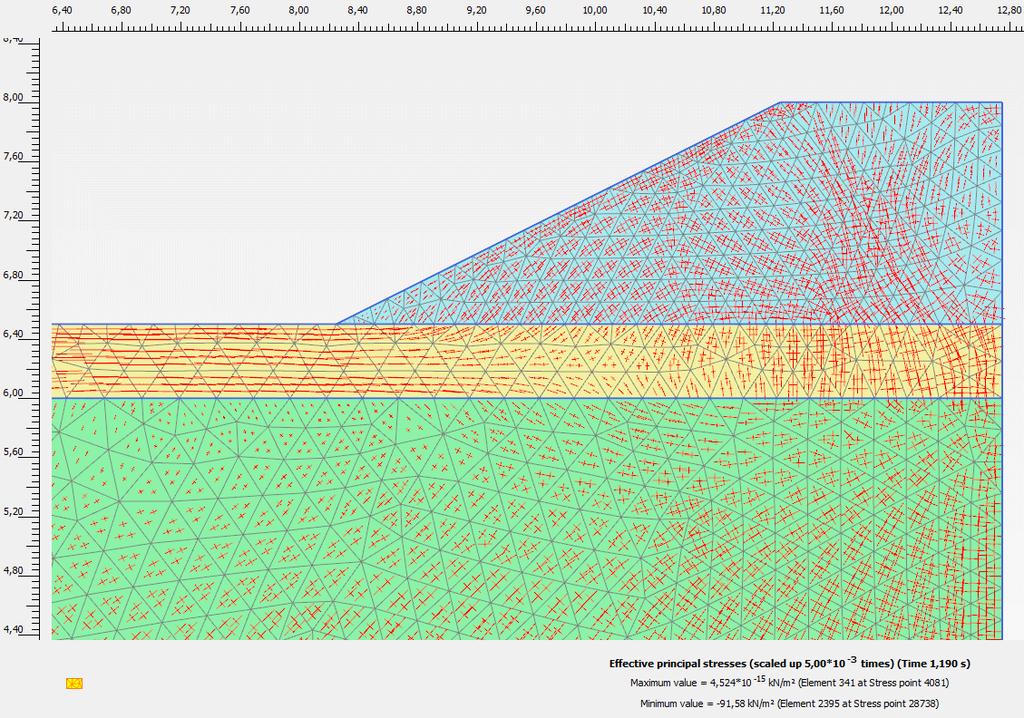Click the 4,40 label on the vertical ruler

point(13,630)
